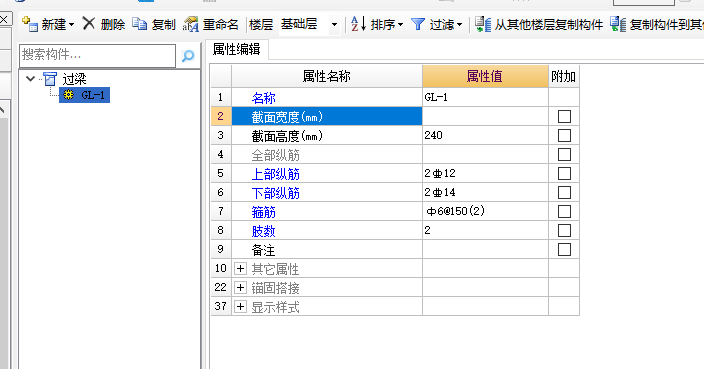Image resolution: width=704 pixels, height=369 pixels.
Task: Click the 属性名称 column header
Action: (326, 76)
